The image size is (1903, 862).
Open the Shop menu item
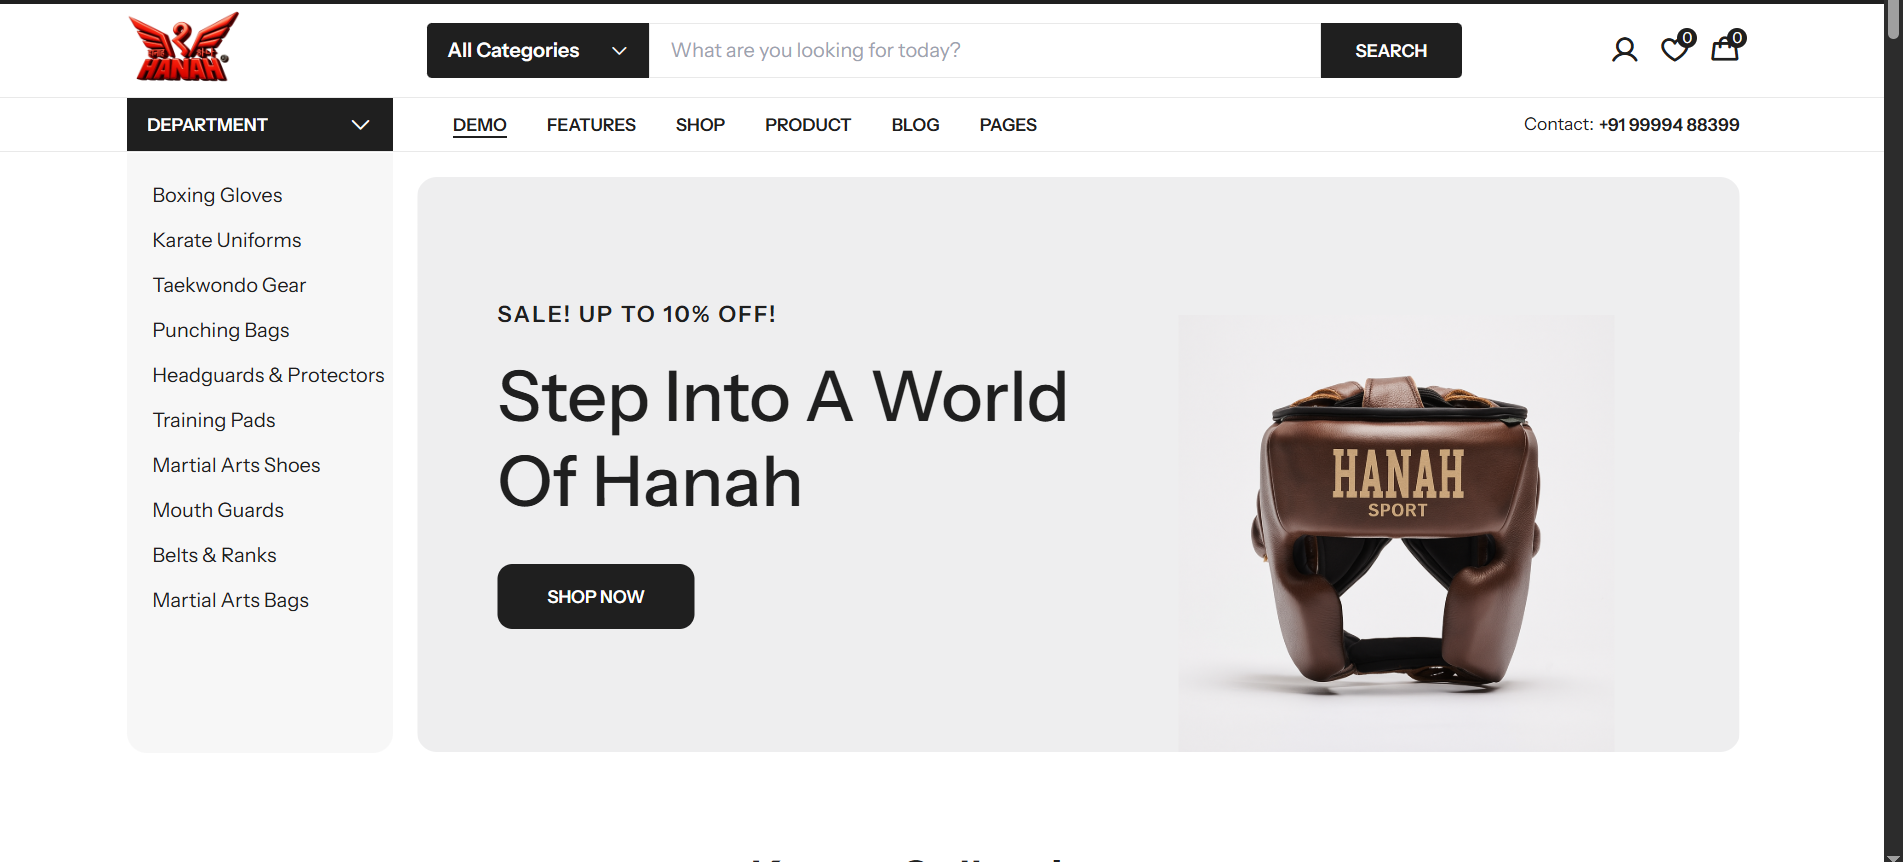700,125
